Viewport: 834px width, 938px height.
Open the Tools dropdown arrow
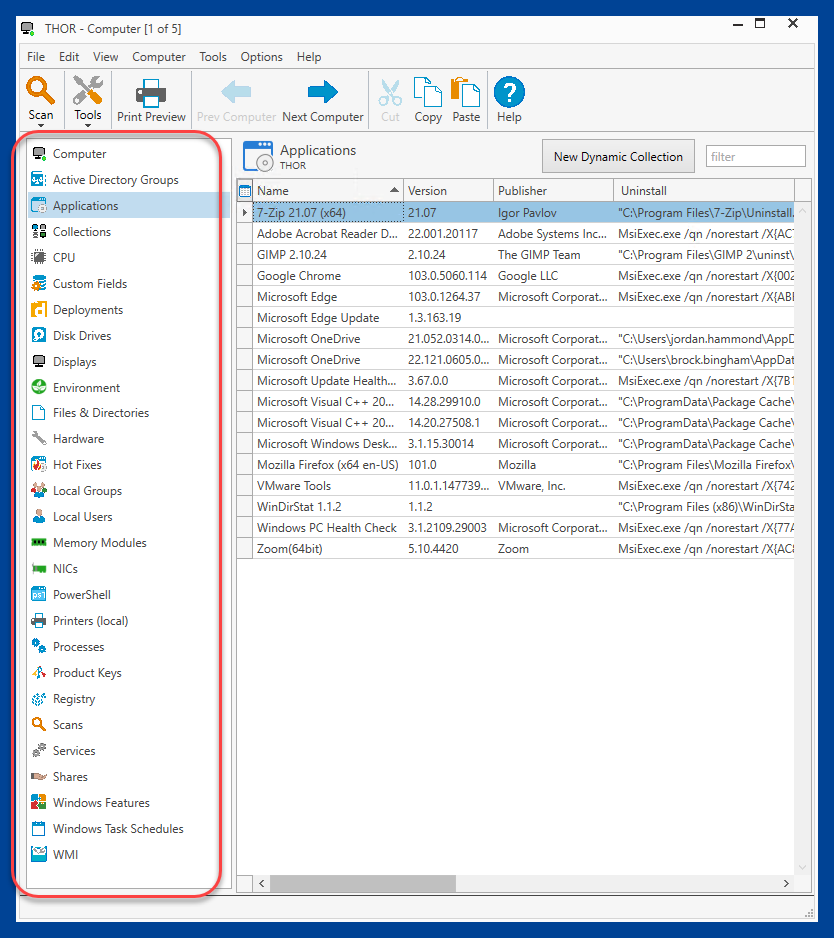(88, 125)
